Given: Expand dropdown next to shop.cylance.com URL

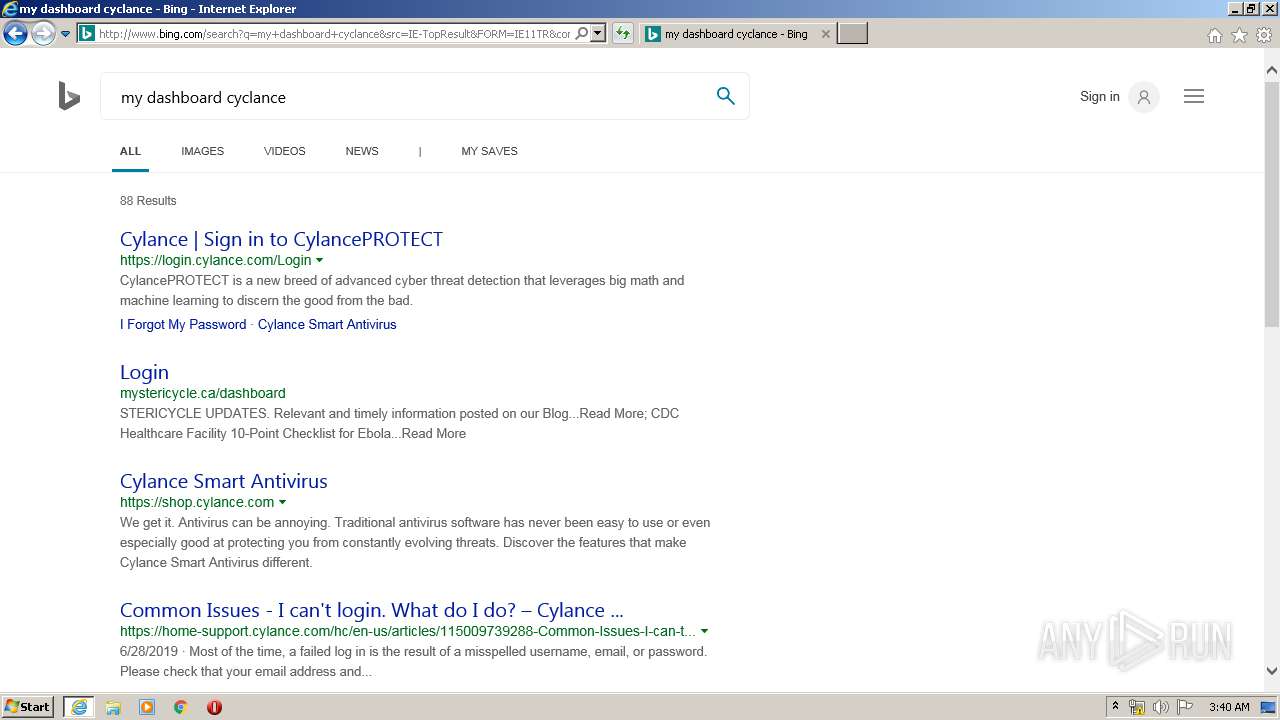Looking at the screenshot, I should point(282,503).
